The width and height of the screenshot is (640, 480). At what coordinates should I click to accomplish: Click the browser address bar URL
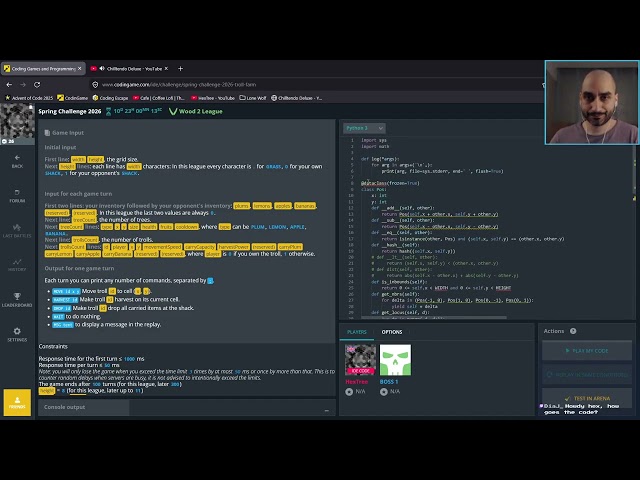click(179, 84)
